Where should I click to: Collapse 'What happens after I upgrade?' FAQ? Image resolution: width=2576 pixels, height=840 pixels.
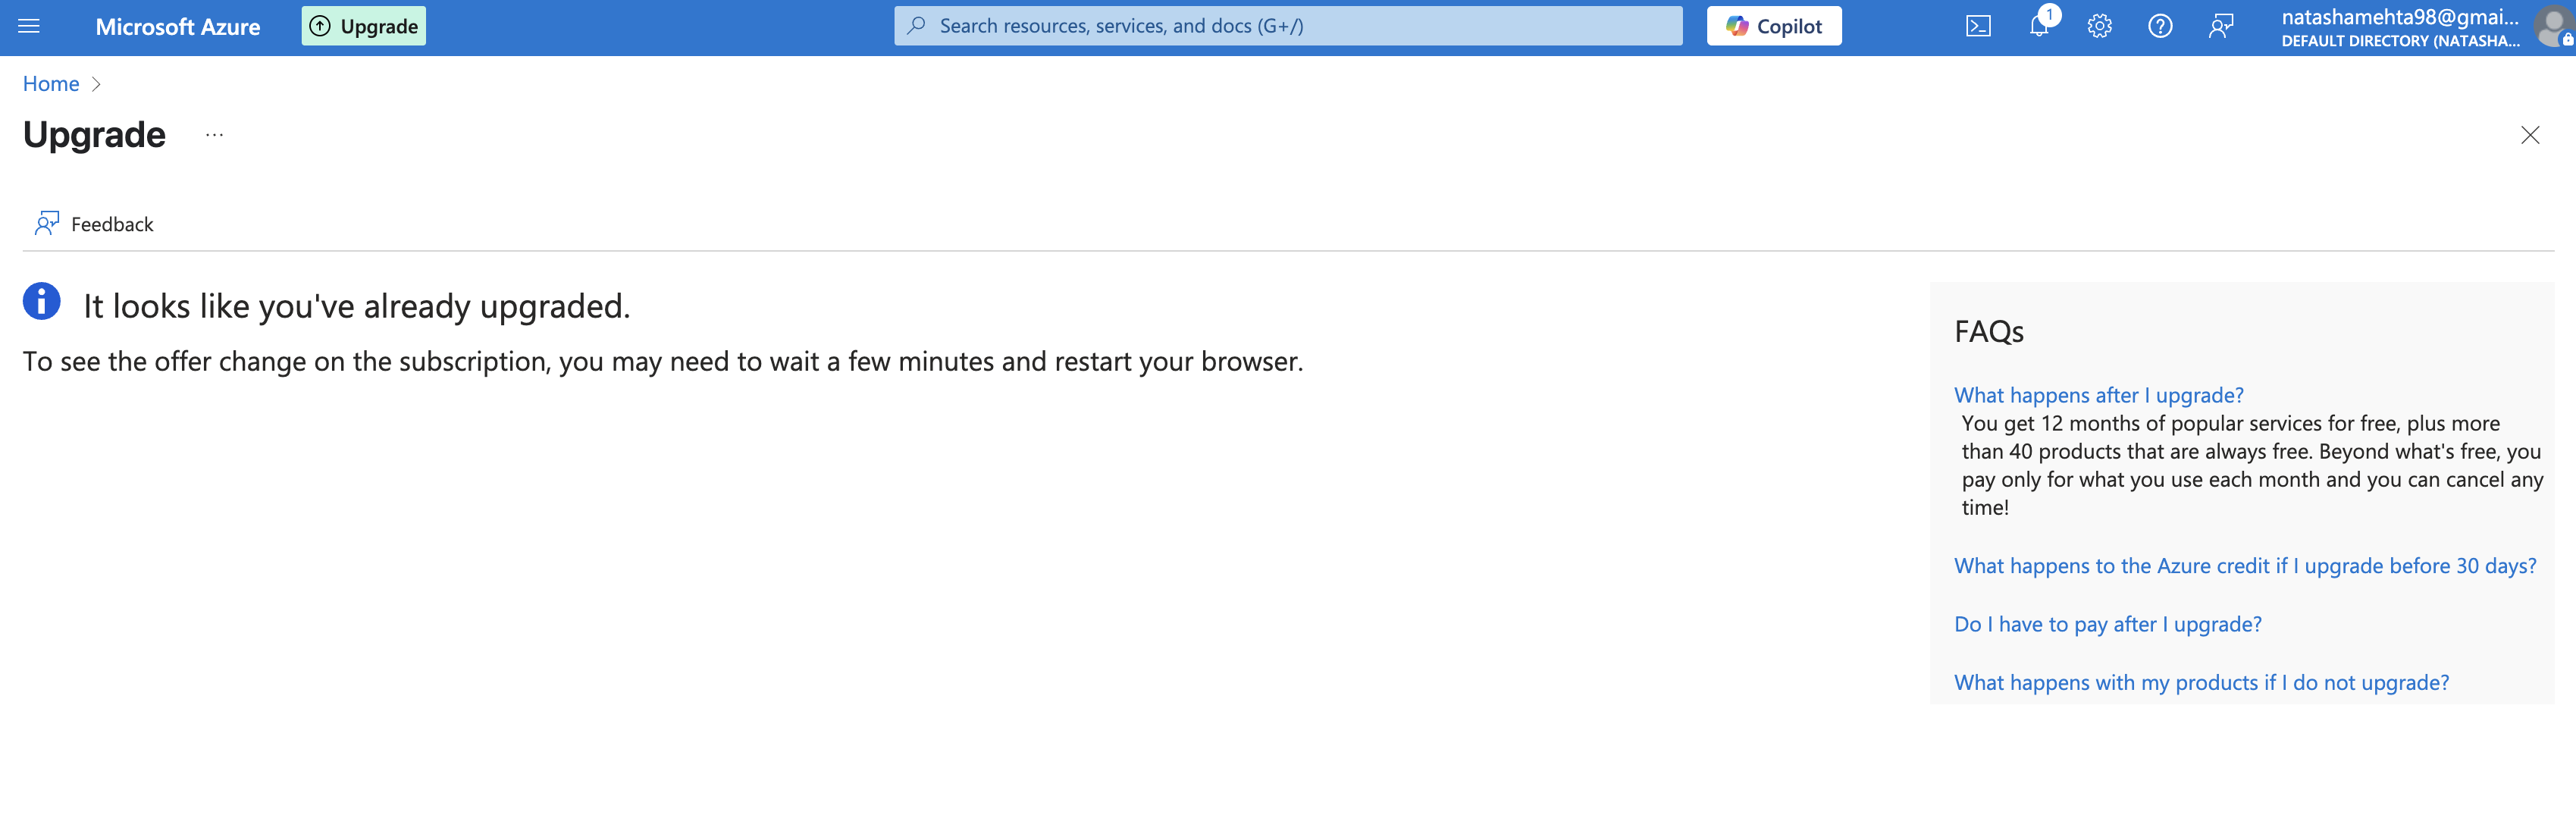click(2098, 395)
